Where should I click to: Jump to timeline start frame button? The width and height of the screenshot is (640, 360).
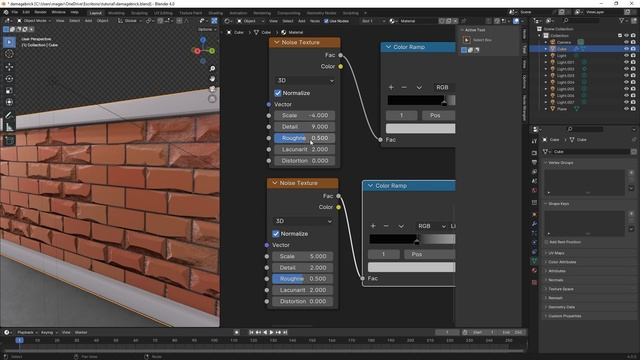click(251, 333)
